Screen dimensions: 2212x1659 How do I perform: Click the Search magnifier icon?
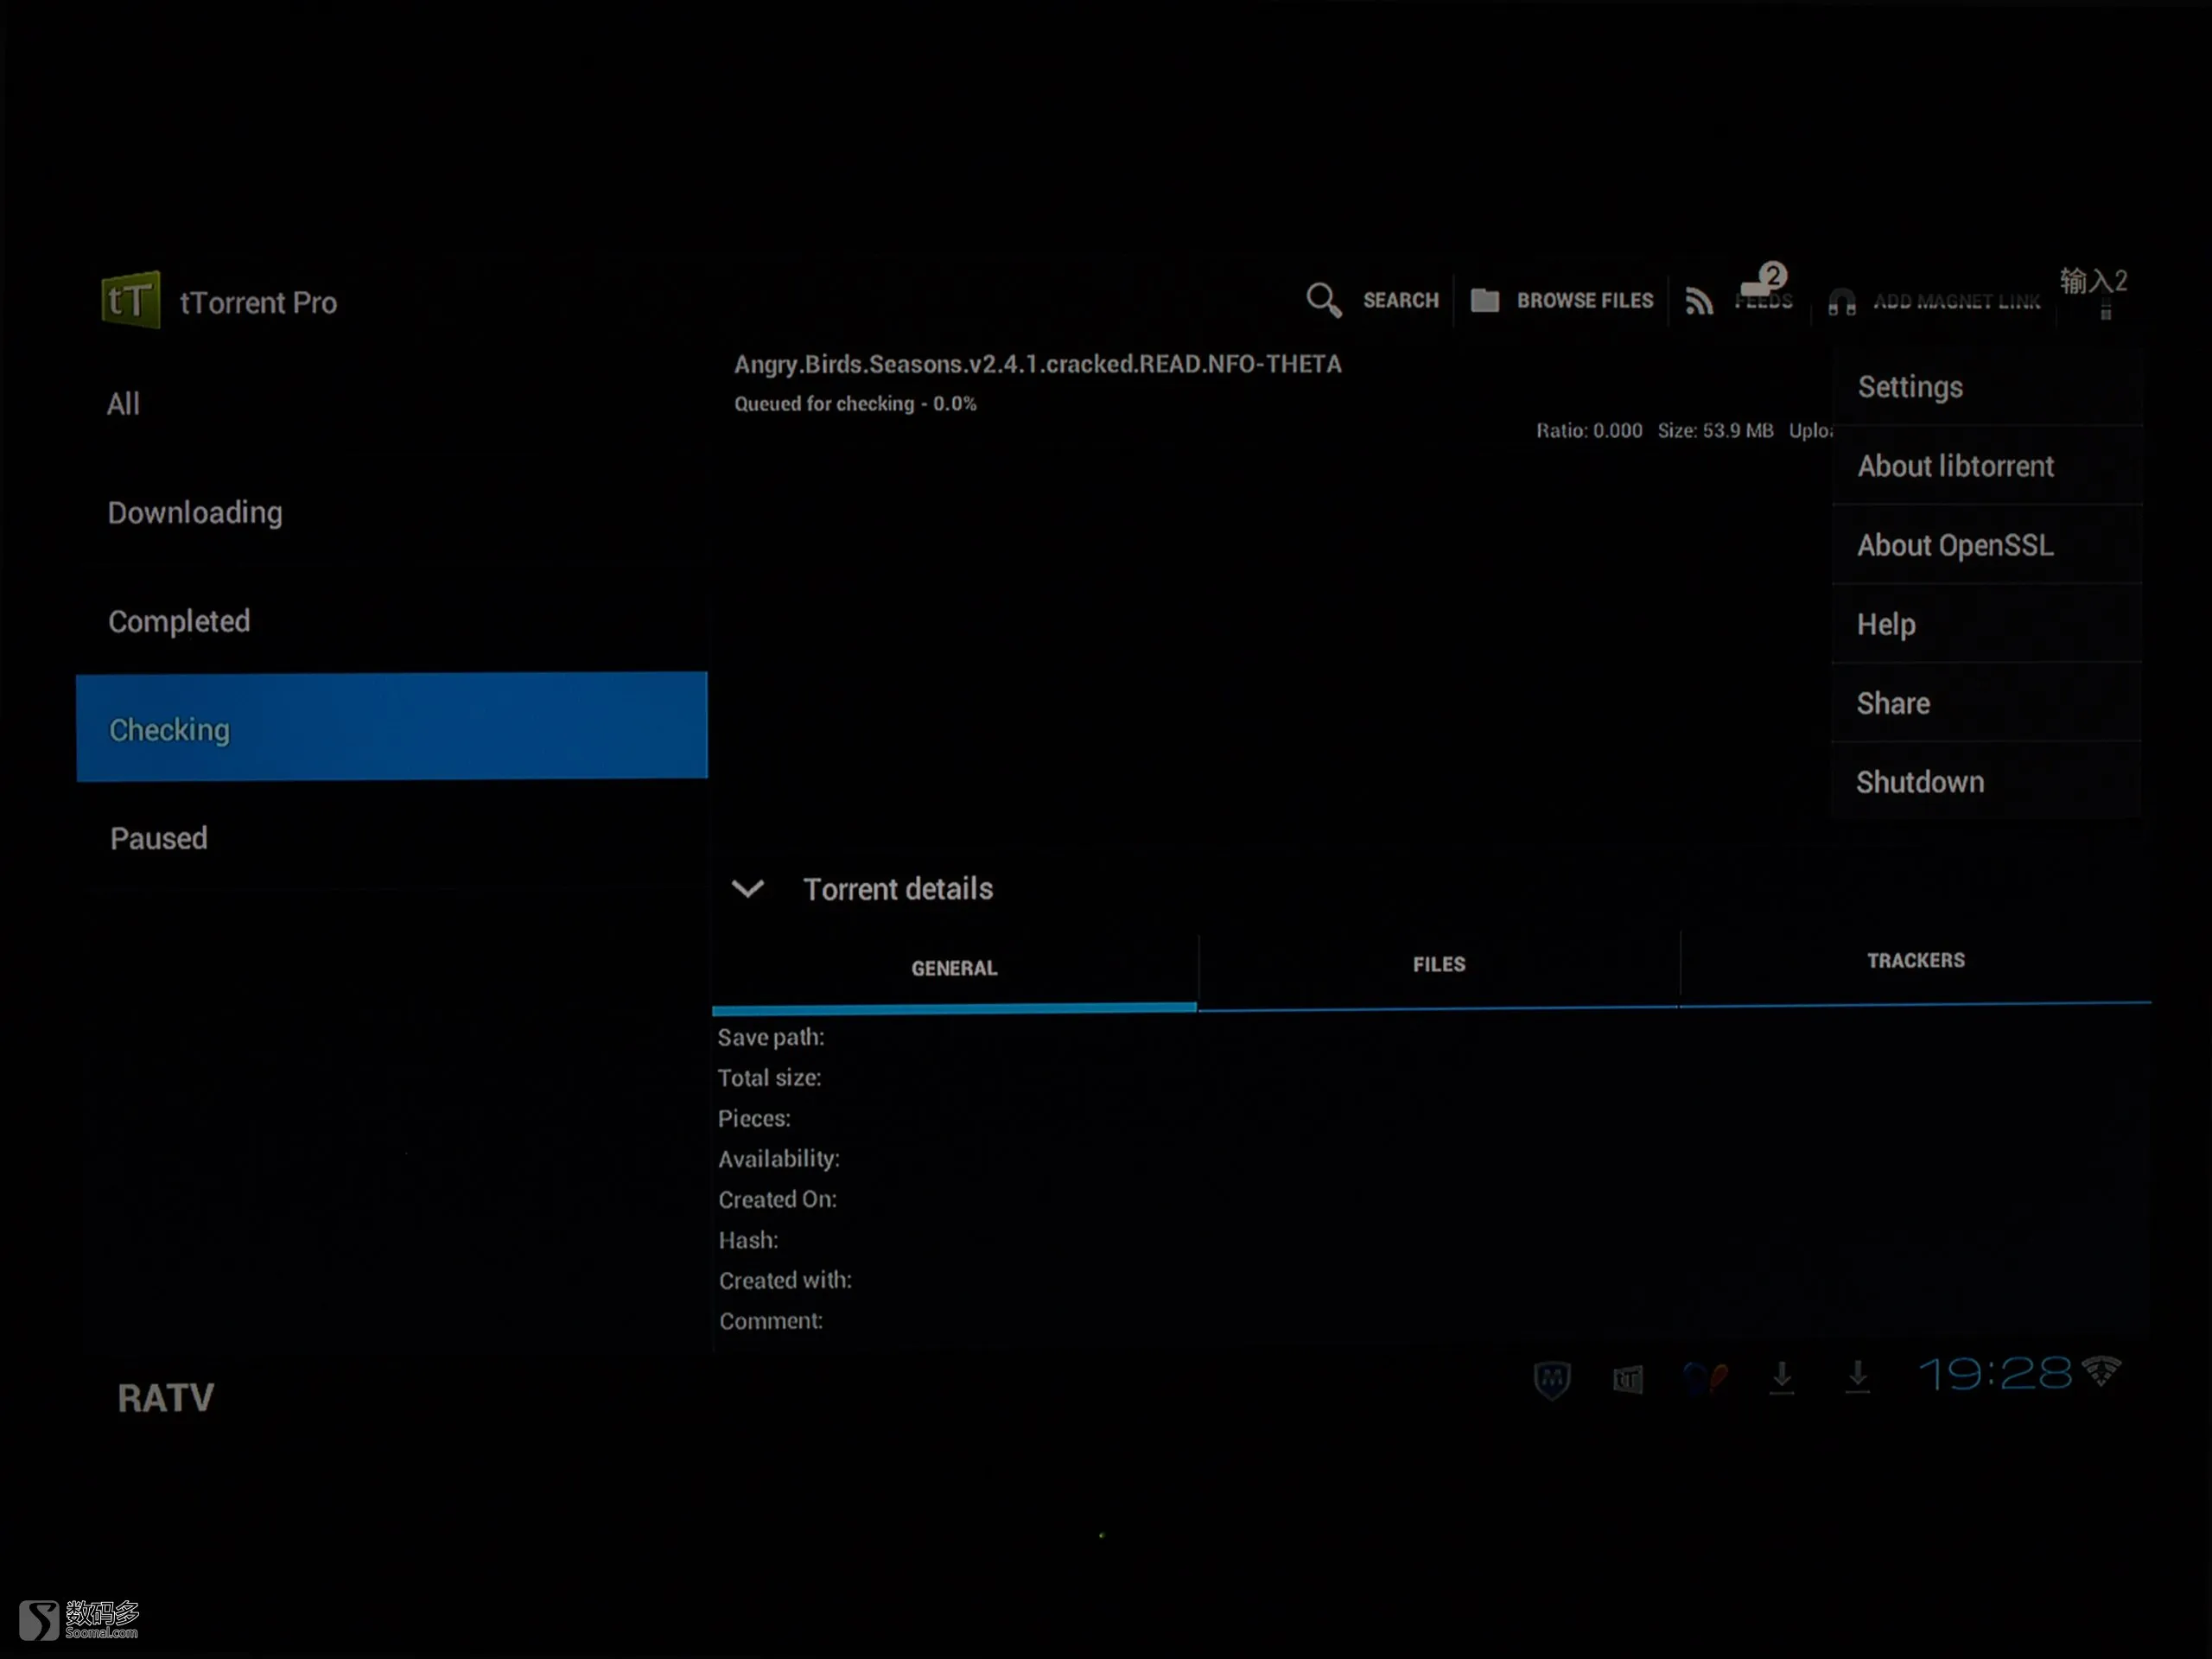pyautogui.click(x=1323, y=300)
